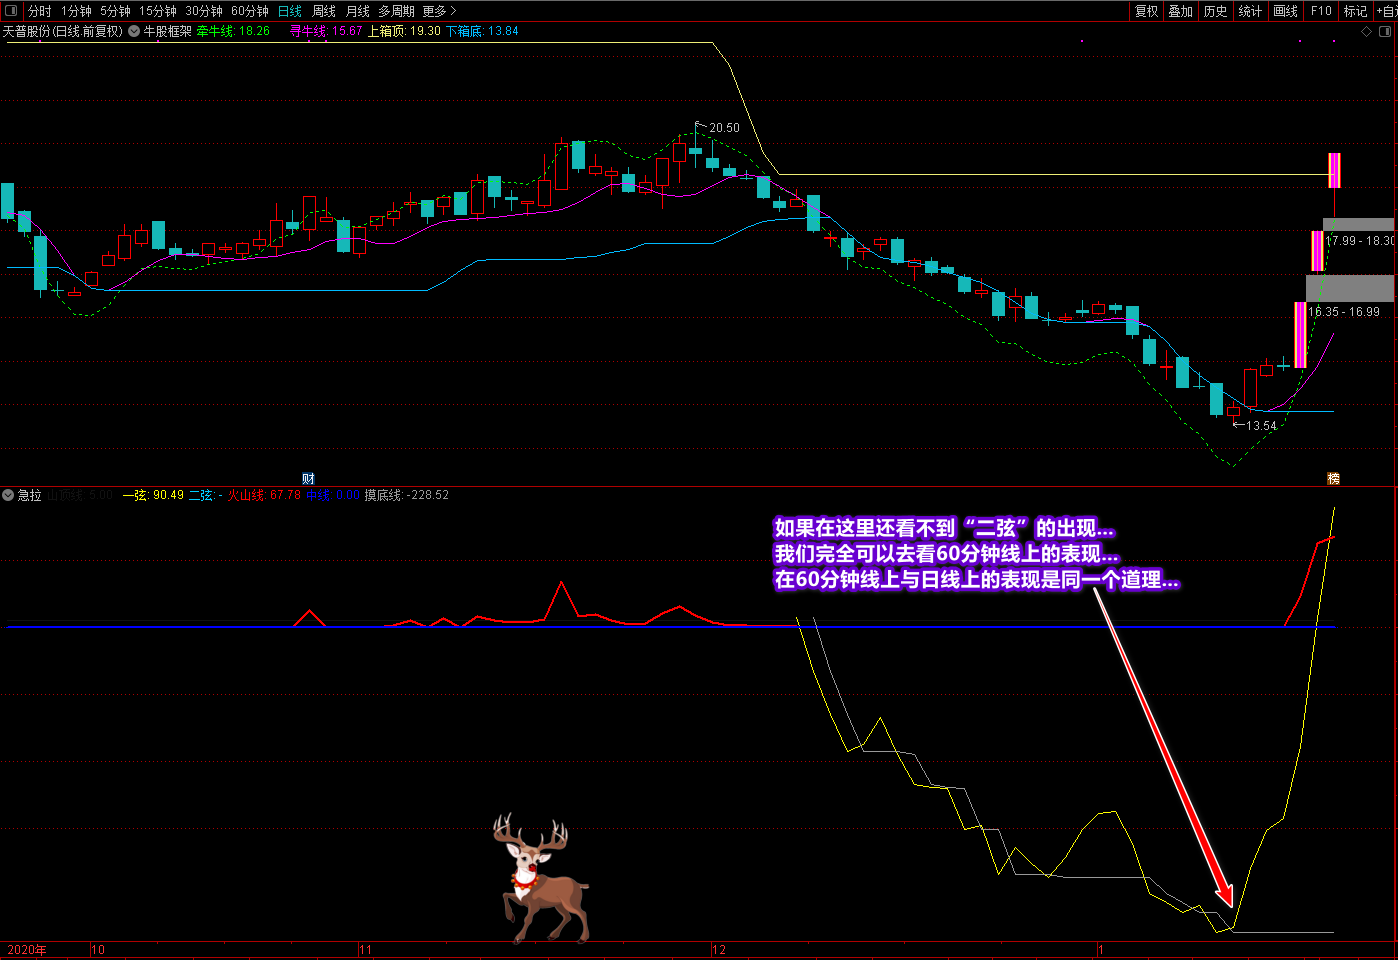
Task: Click the 12 month marker on timeline
Action: pyautogui.click(x=719, y=950)
